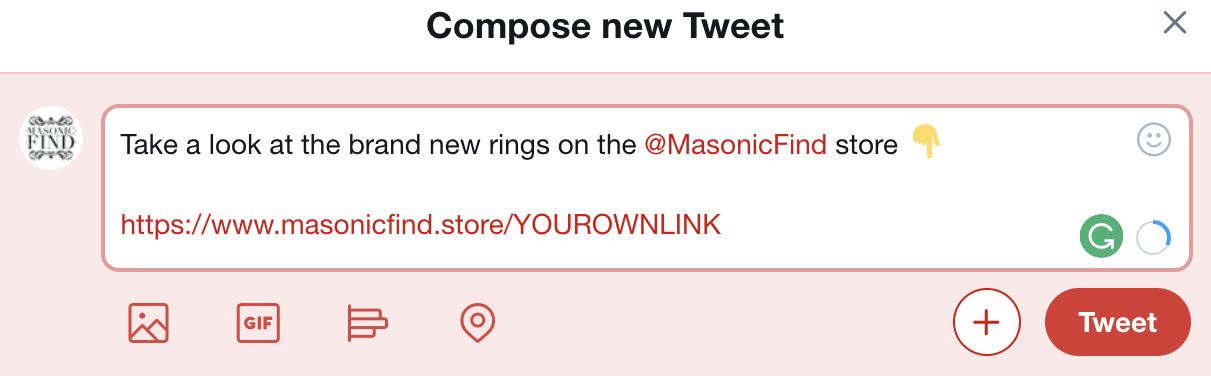Tag a location with the pin icon

pyautogui.click(x=478, y=323)
